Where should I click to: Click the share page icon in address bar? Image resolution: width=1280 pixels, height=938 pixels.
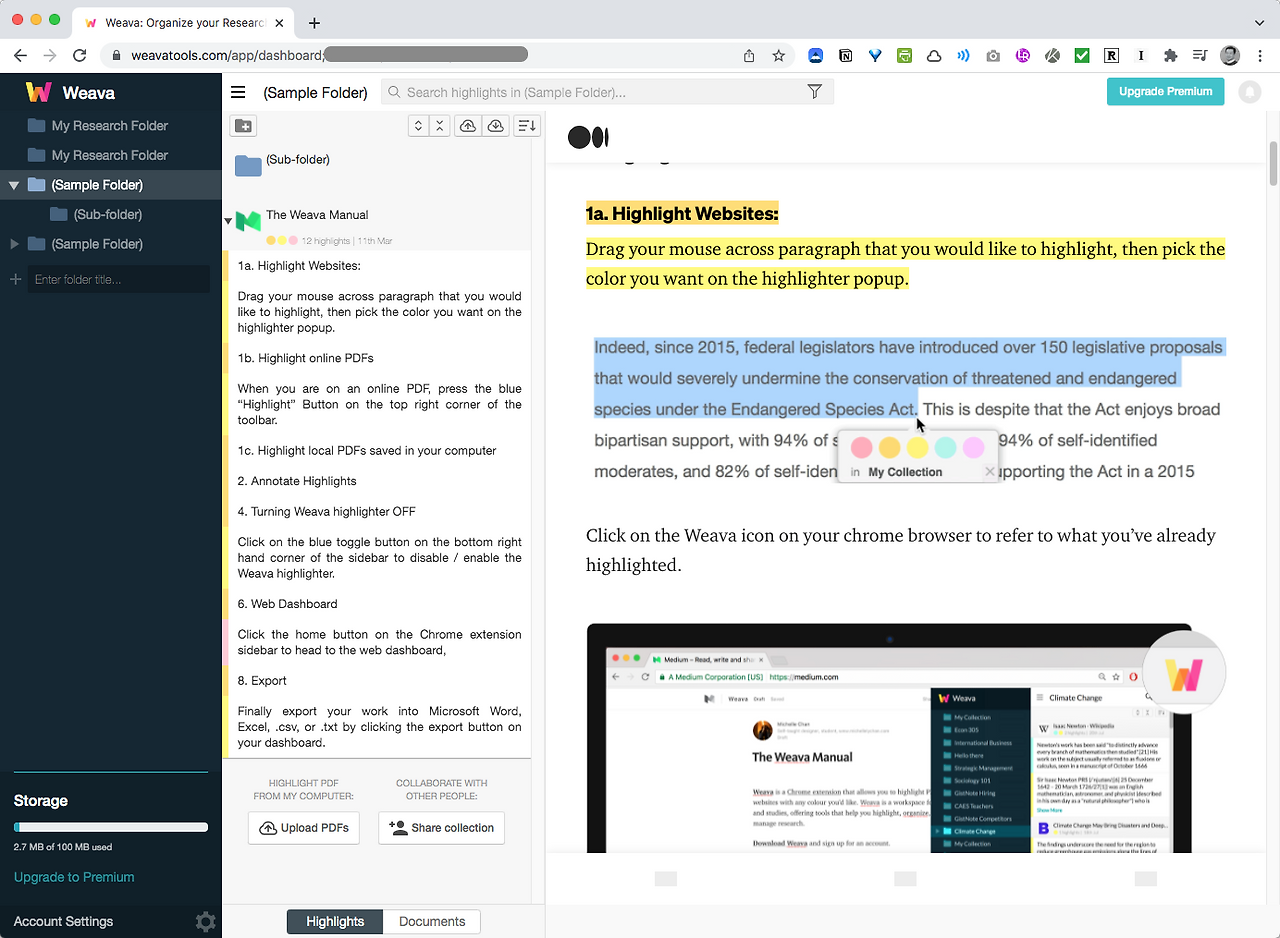[x=749, y=56]
